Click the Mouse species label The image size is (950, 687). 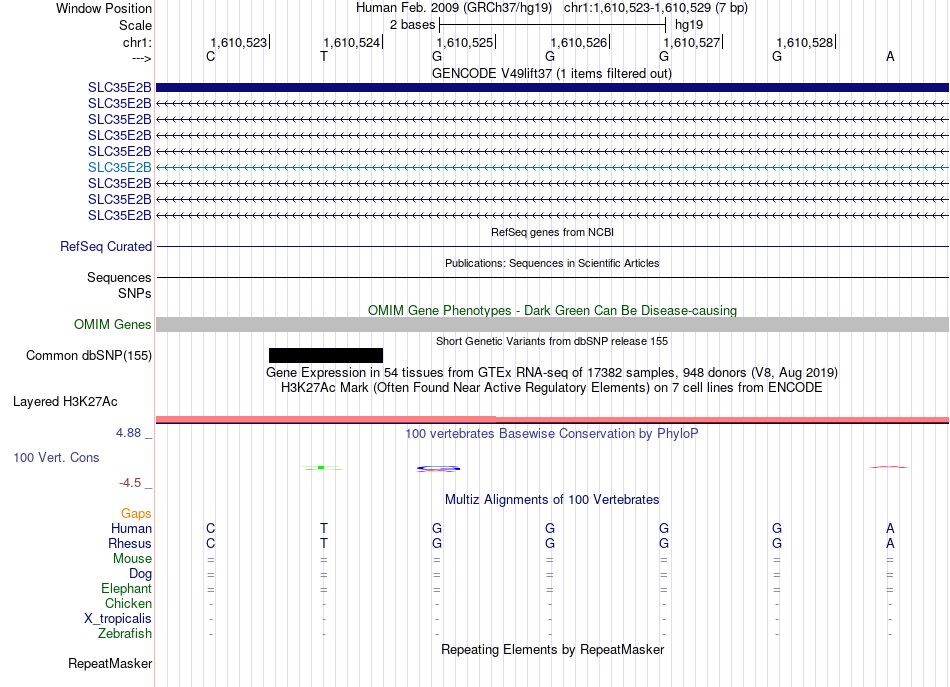click(x=132, y=559)
